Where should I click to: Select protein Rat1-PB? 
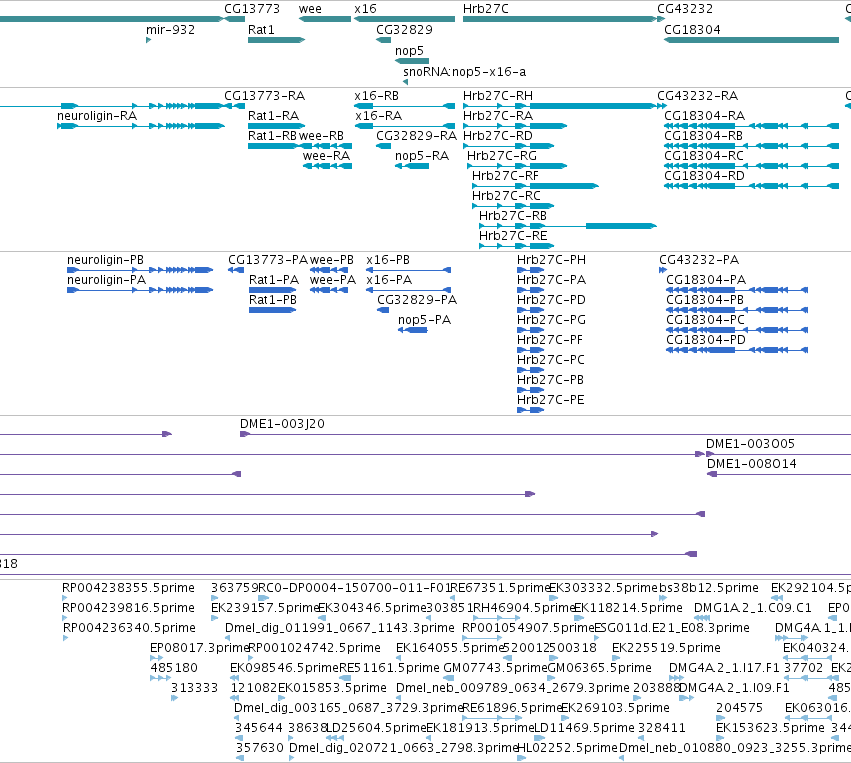(273, 301)
